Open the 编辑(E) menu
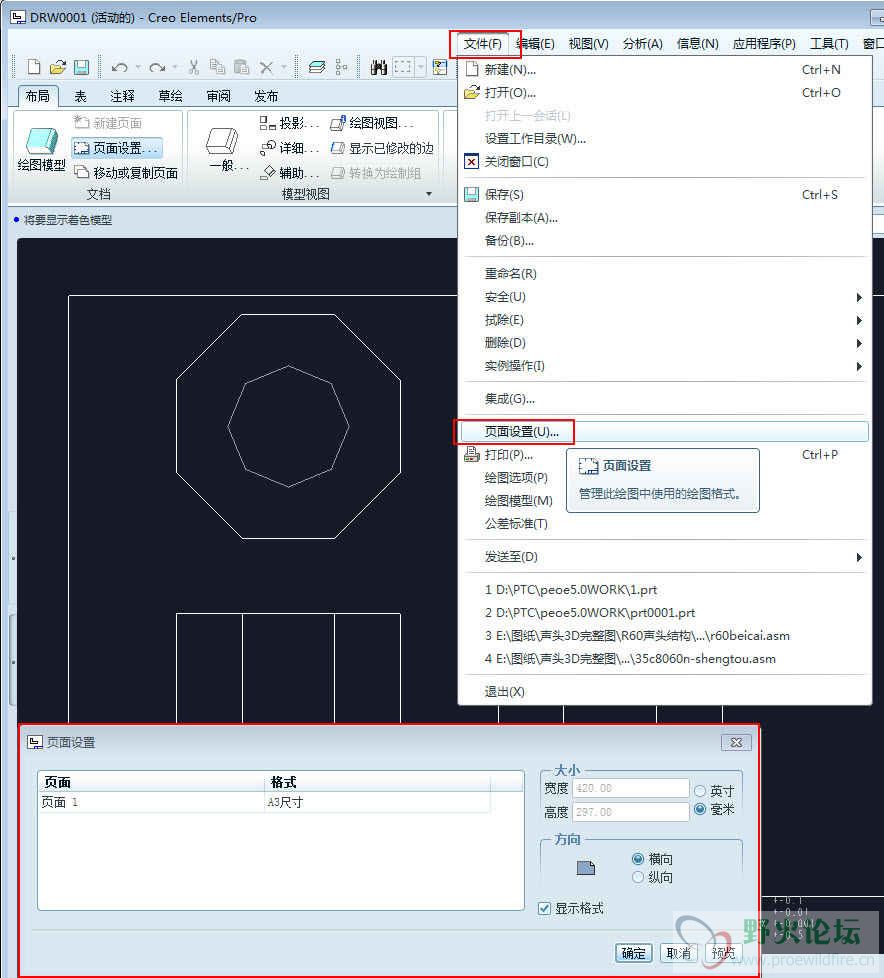Image resolution: width=884 pixels, height=978 pixels. (x=537, y=44)
